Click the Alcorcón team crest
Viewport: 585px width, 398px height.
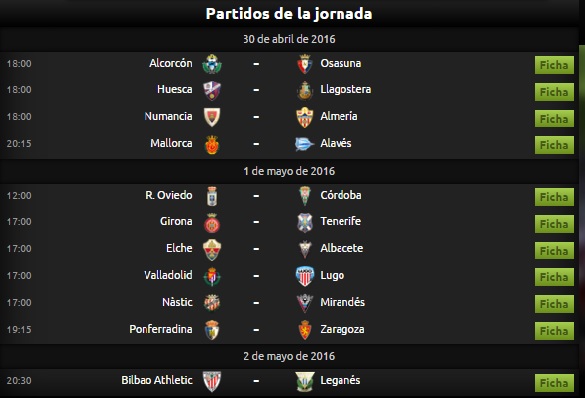point(212,64)
